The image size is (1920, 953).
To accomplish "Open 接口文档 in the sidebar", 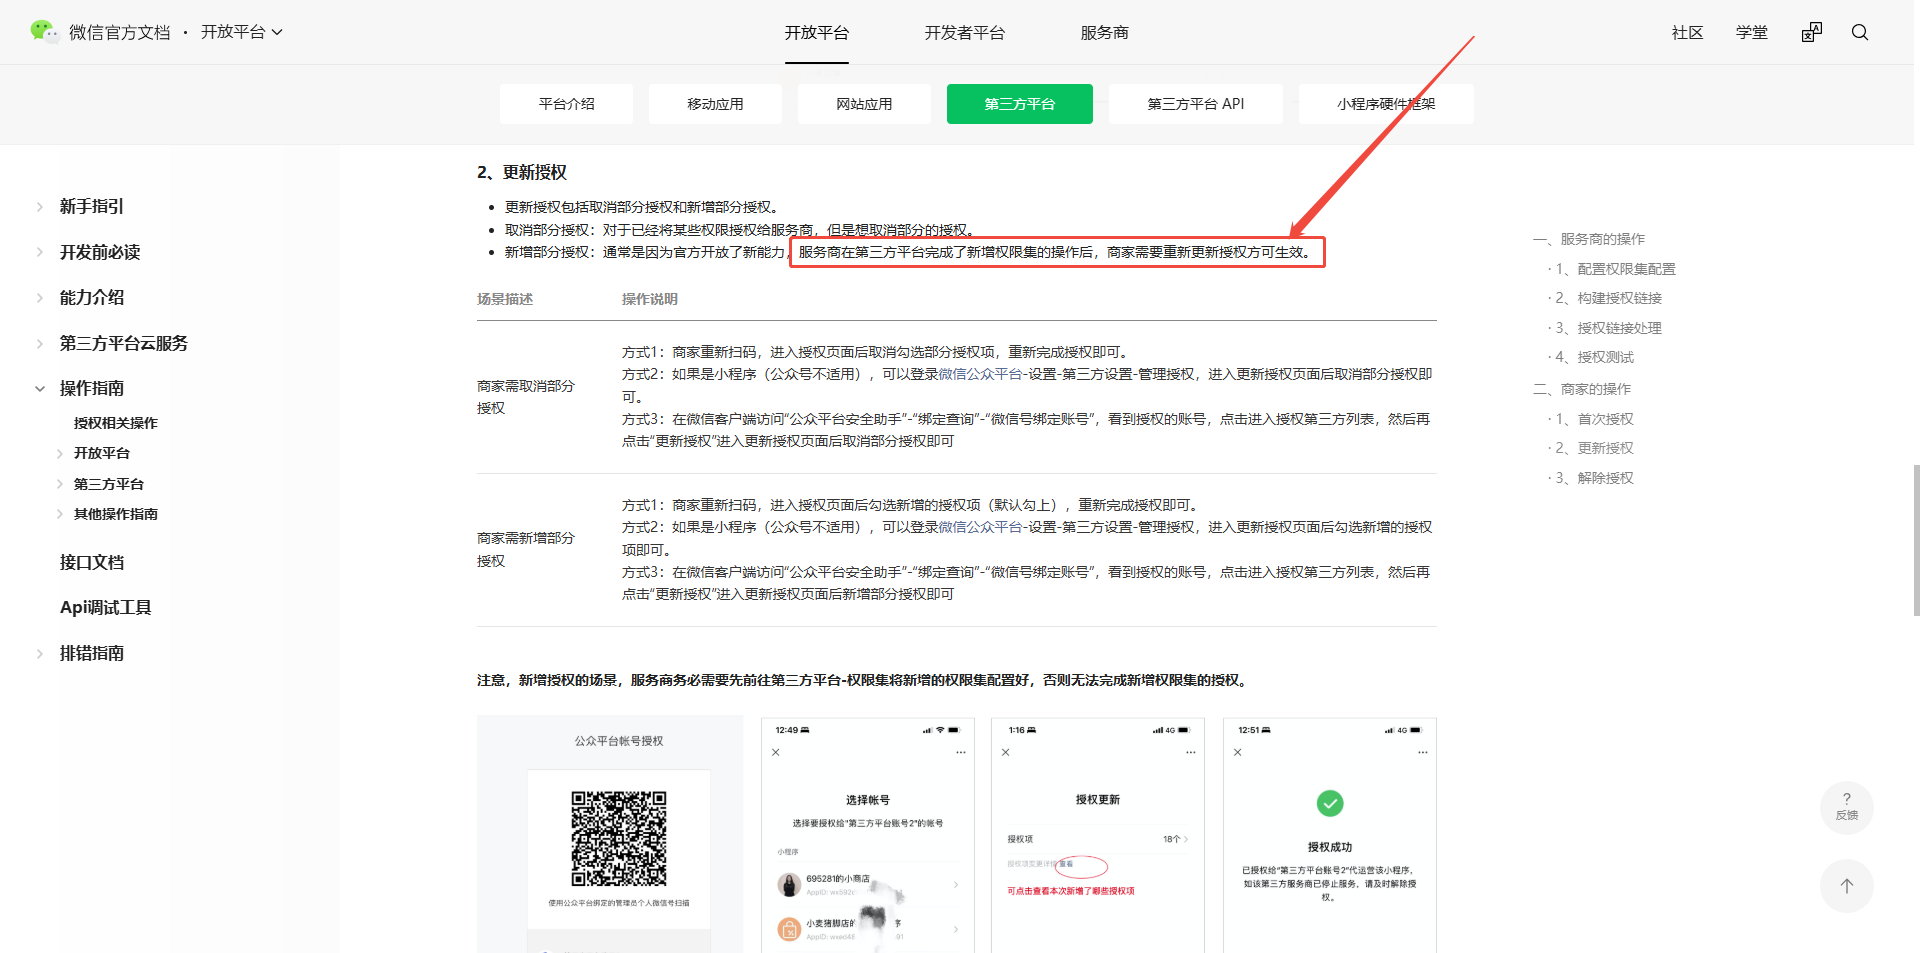I will point(92,563).
